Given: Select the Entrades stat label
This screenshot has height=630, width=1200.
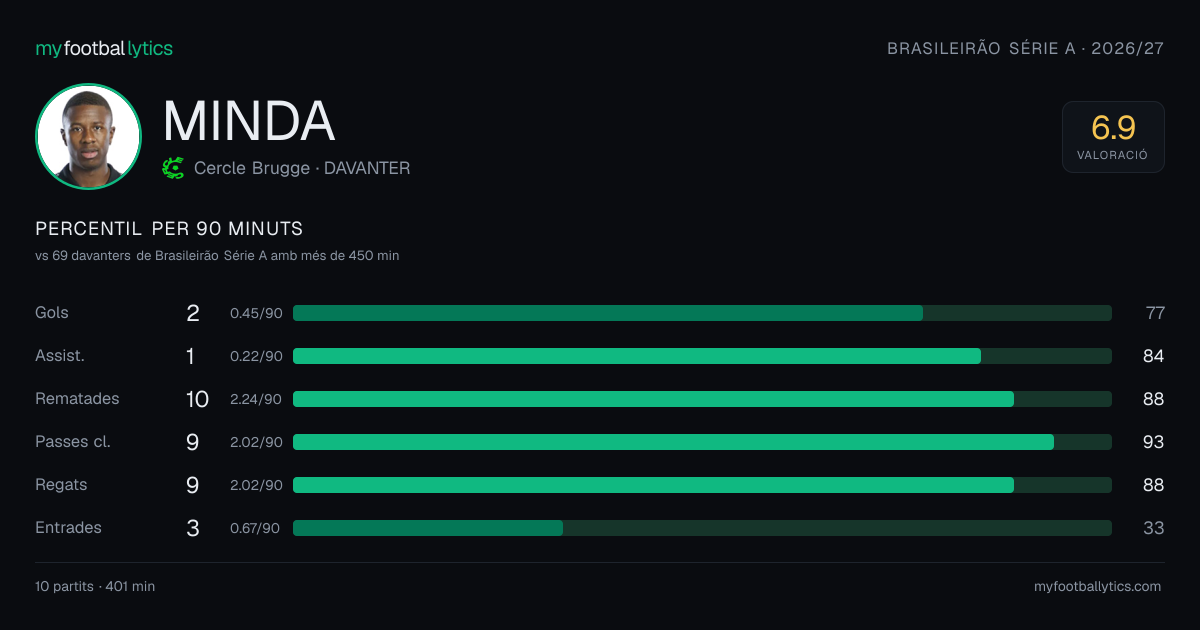Looking at the screenshot, I should coord(68,528).
